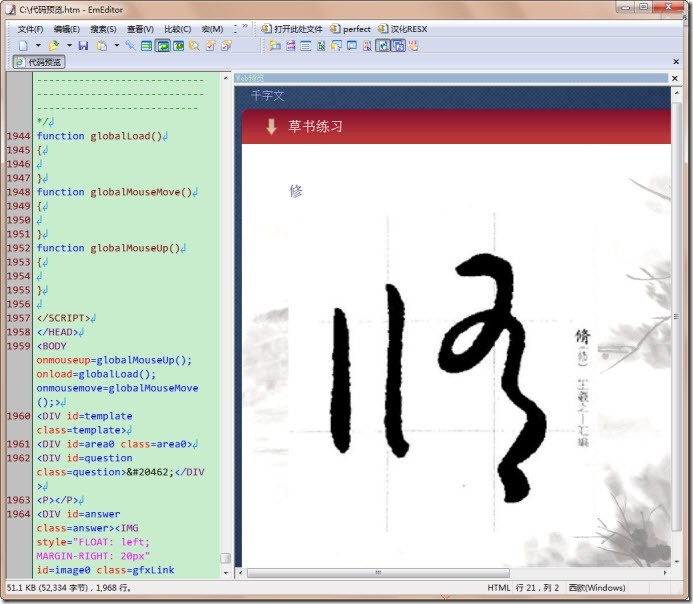The width and height of the screenshot is (693, 604).
Task: Toggle the highlighted green wrap button
Action: [163, 46]
